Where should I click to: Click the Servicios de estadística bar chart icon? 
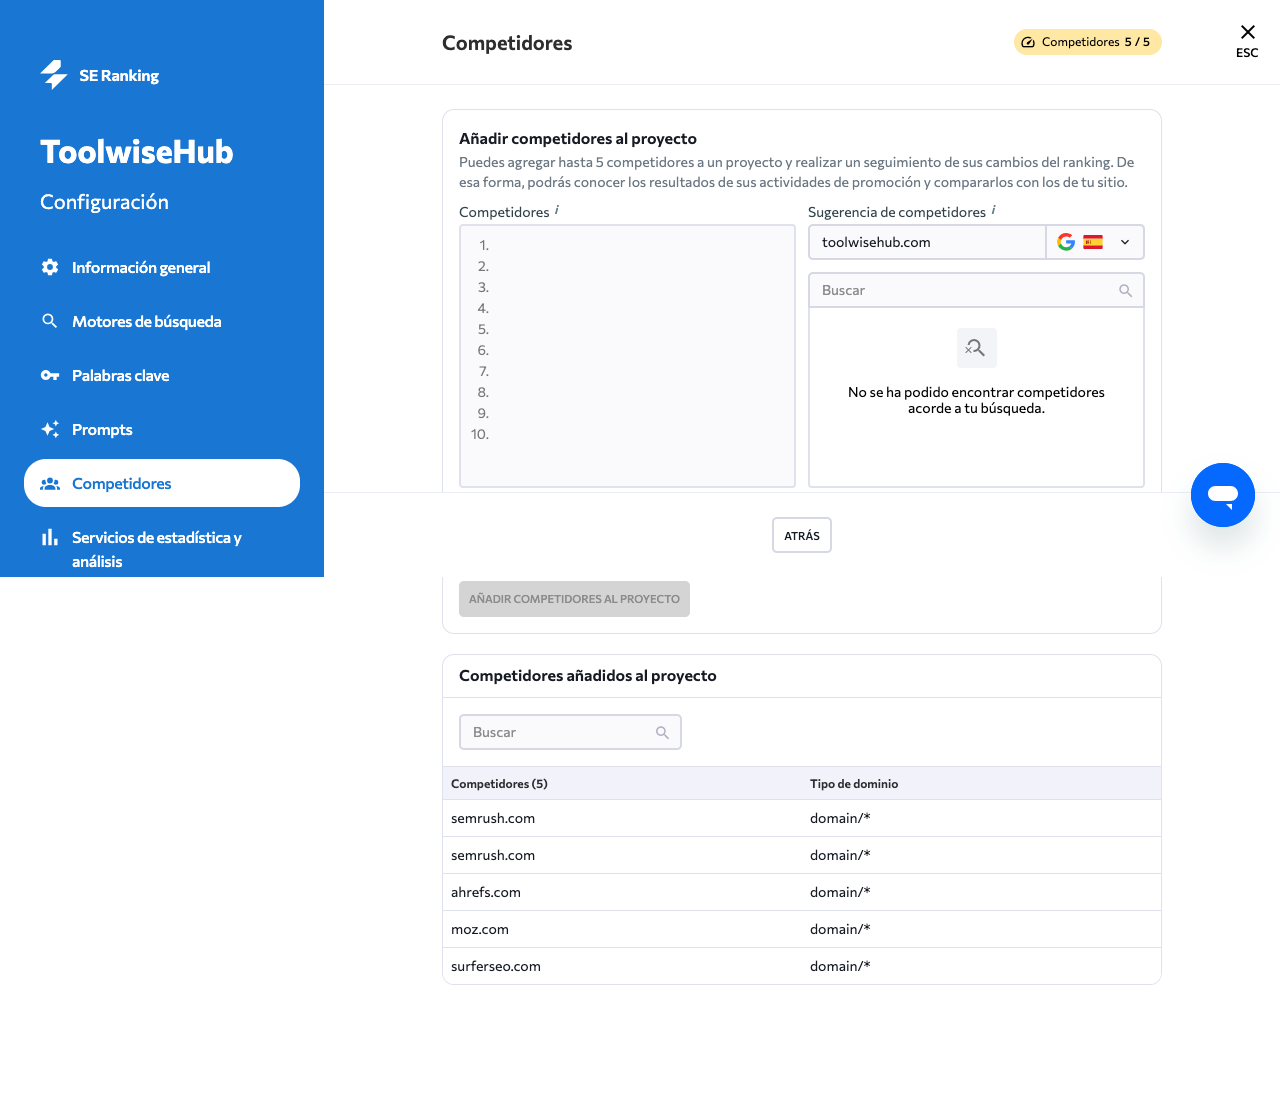[x=50, y=537]
